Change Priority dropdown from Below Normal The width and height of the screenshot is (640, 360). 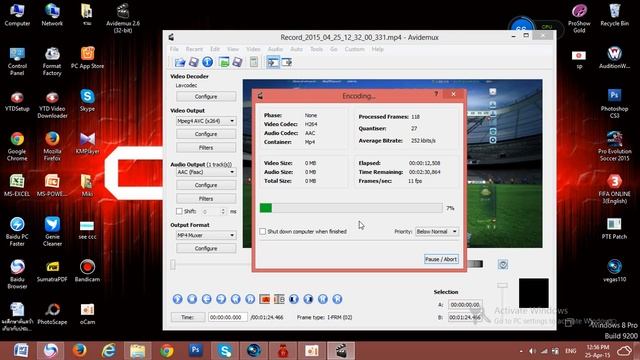click(x=437, y=231)
